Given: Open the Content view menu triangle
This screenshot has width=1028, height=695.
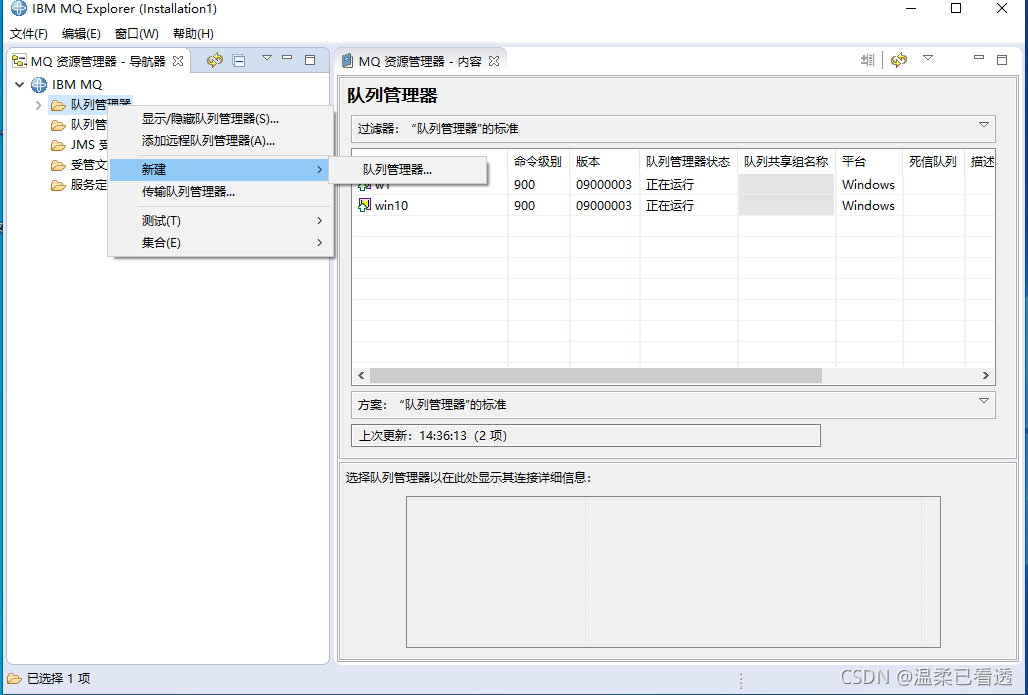Looking at the screenshot, I should 928,58.
